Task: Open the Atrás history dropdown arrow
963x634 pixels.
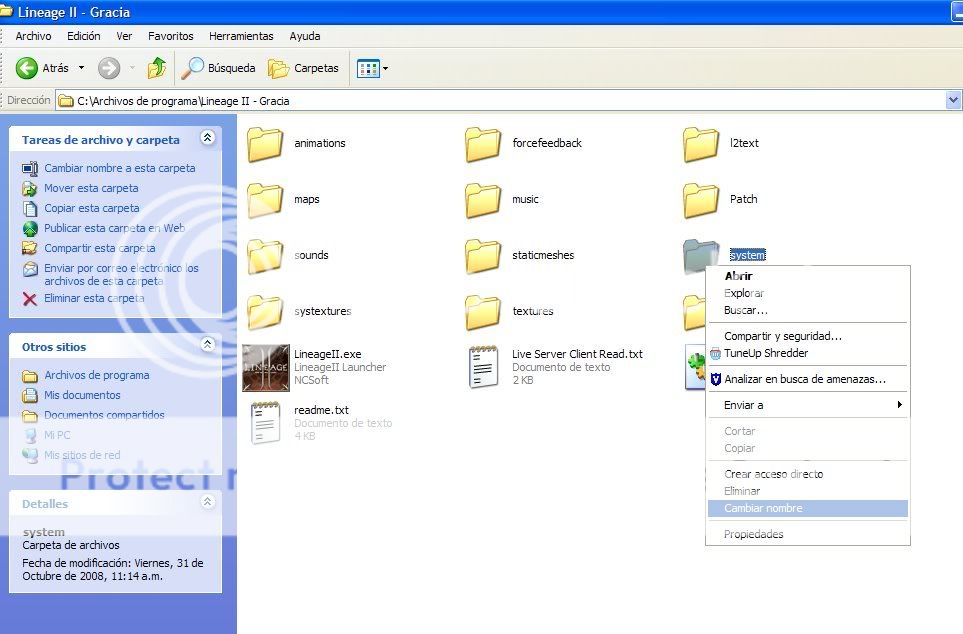Action: (x=81, y=68)
